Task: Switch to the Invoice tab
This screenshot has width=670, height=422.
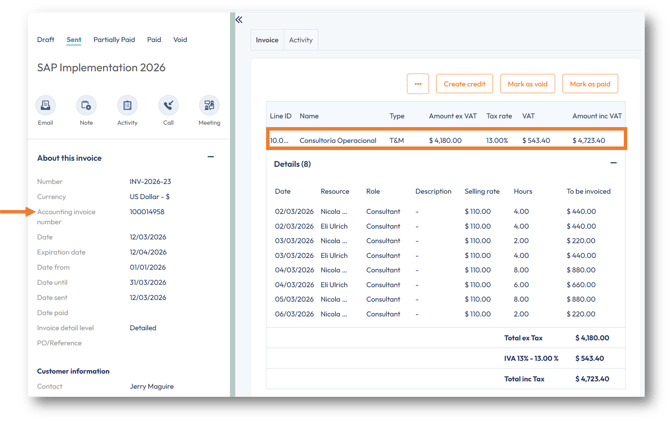Action: (267, 40)
